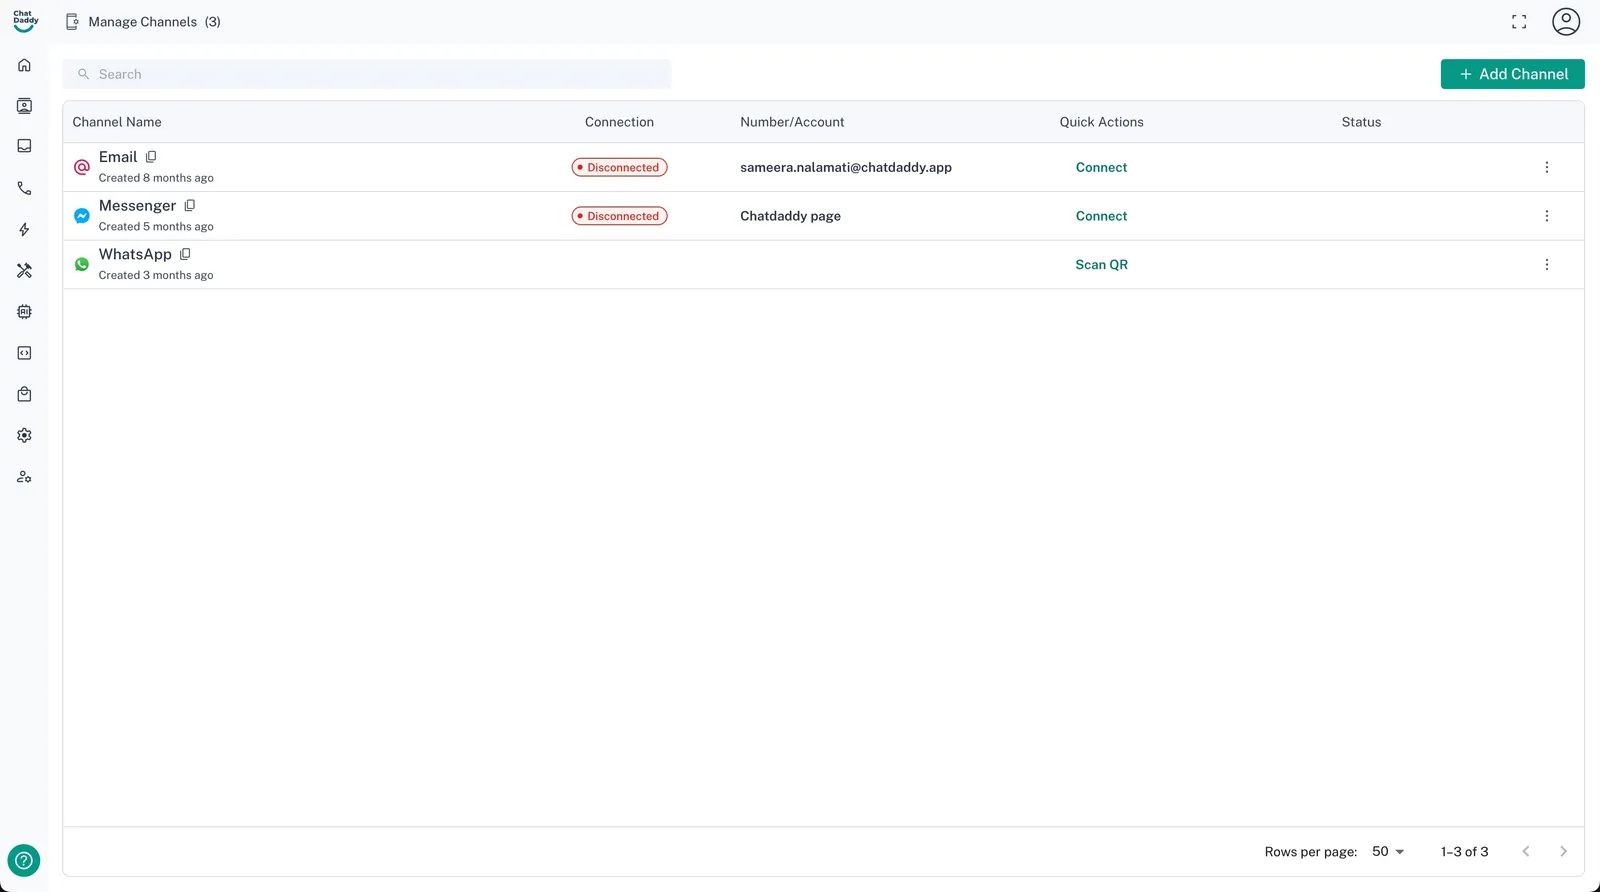1600x892 pixels.
Task: Open more options for Email channel
Action: point(1546,168)
